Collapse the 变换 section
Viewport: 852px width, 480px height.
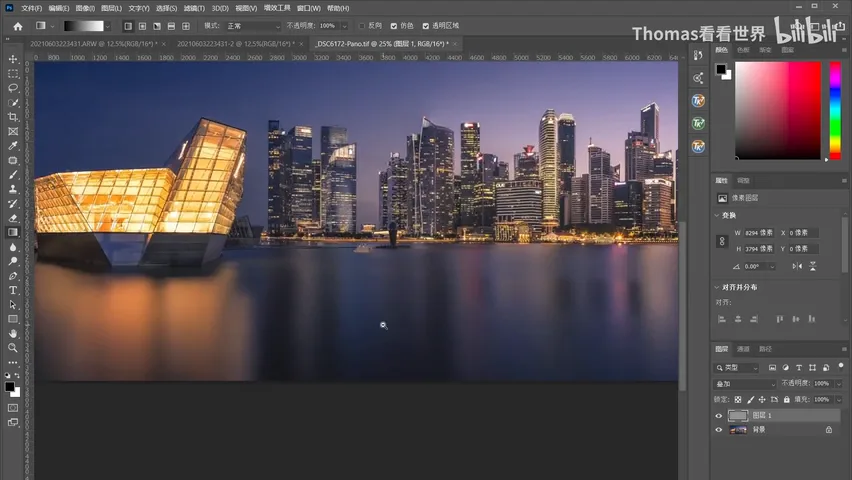point(717,215)
